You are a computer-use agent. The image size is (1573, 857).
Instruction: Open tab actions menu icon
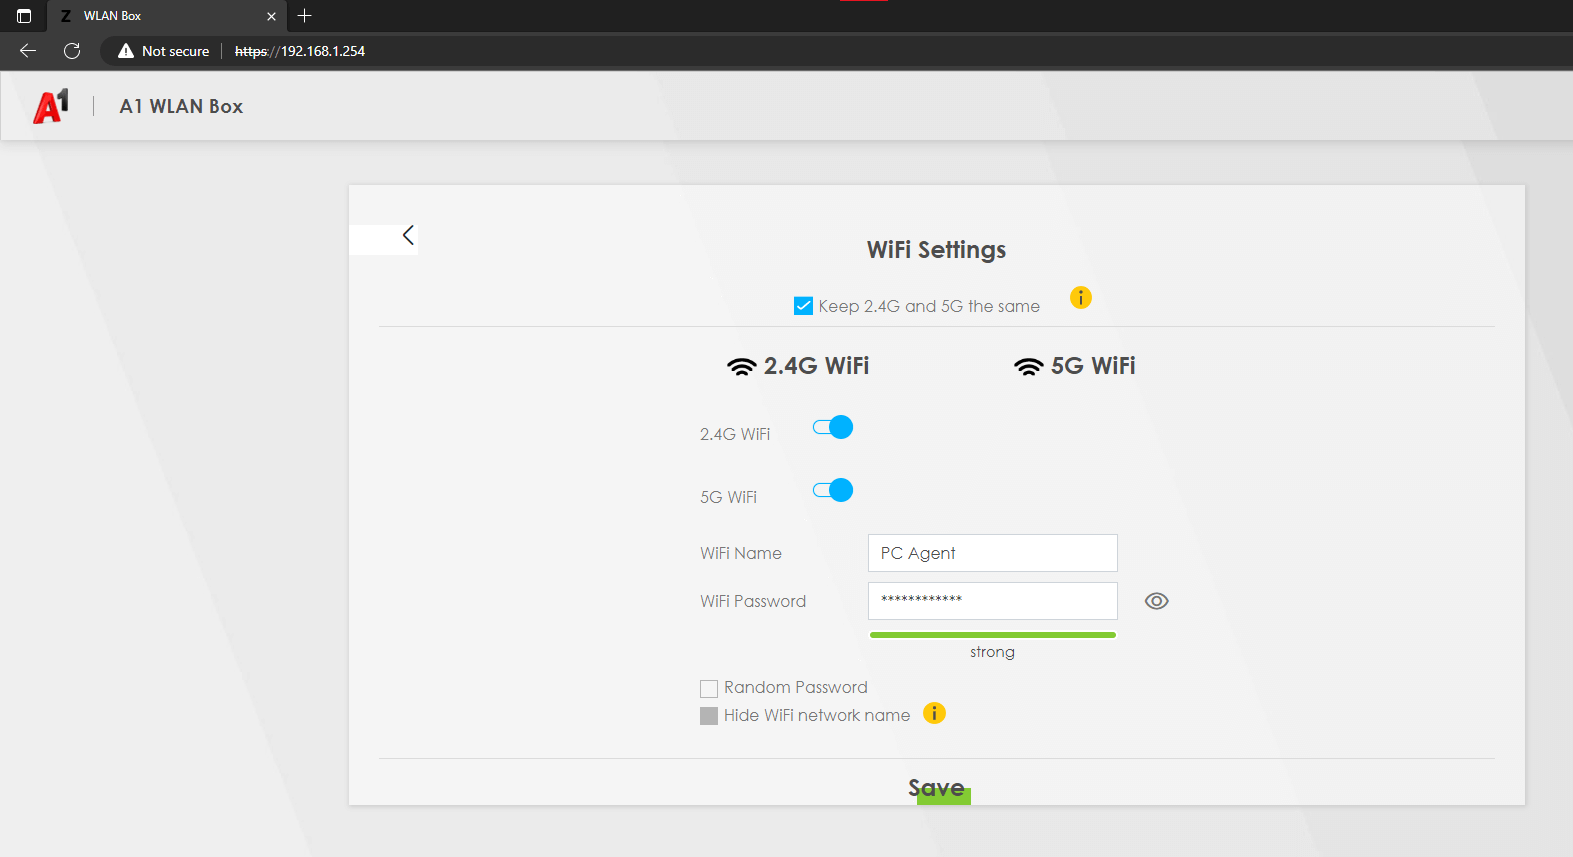pyautogui.click(x=24, y=16)
